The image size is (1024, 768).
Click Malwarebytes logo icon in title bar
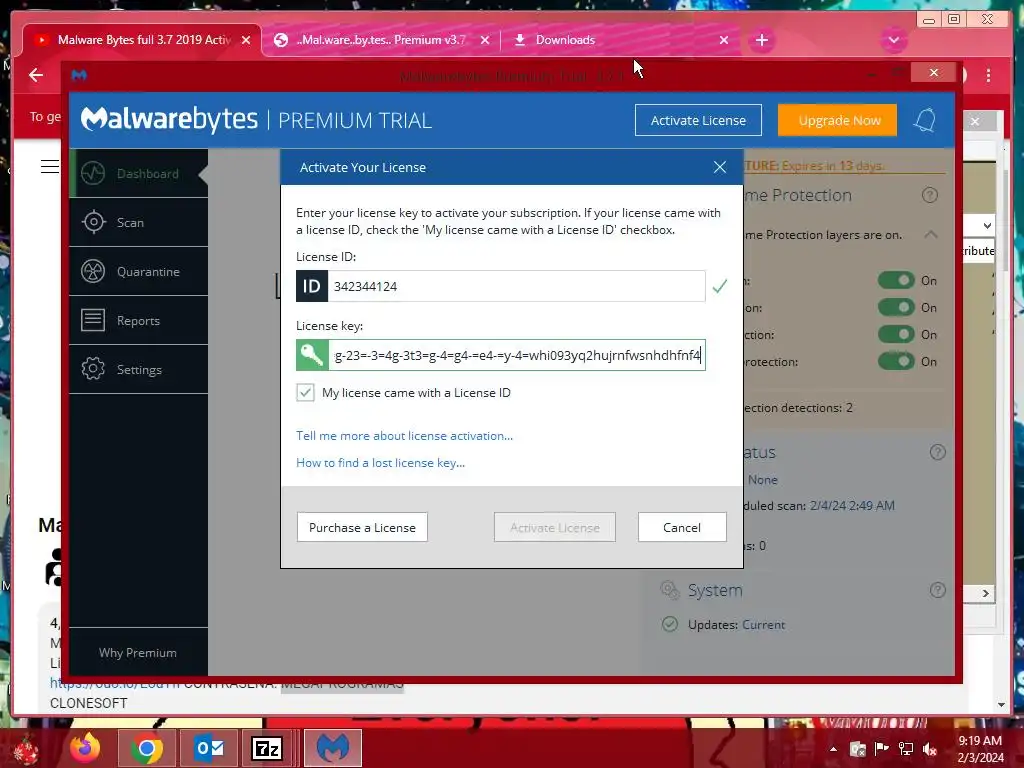coord(79,75)
